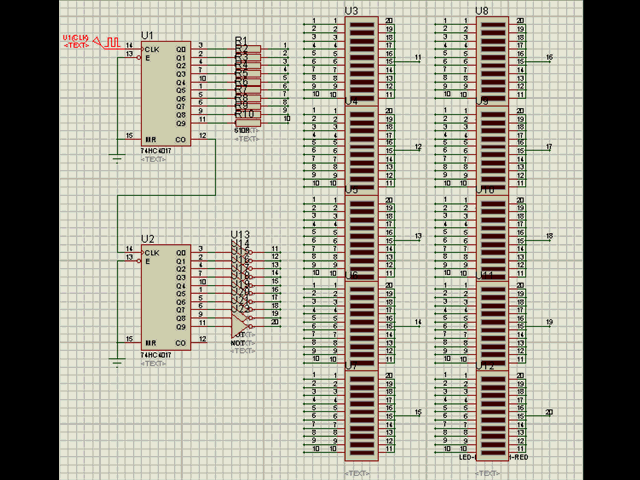Click terminal label 11 right of U3
This screenshot has height=480, width=640.
[418, 58]
